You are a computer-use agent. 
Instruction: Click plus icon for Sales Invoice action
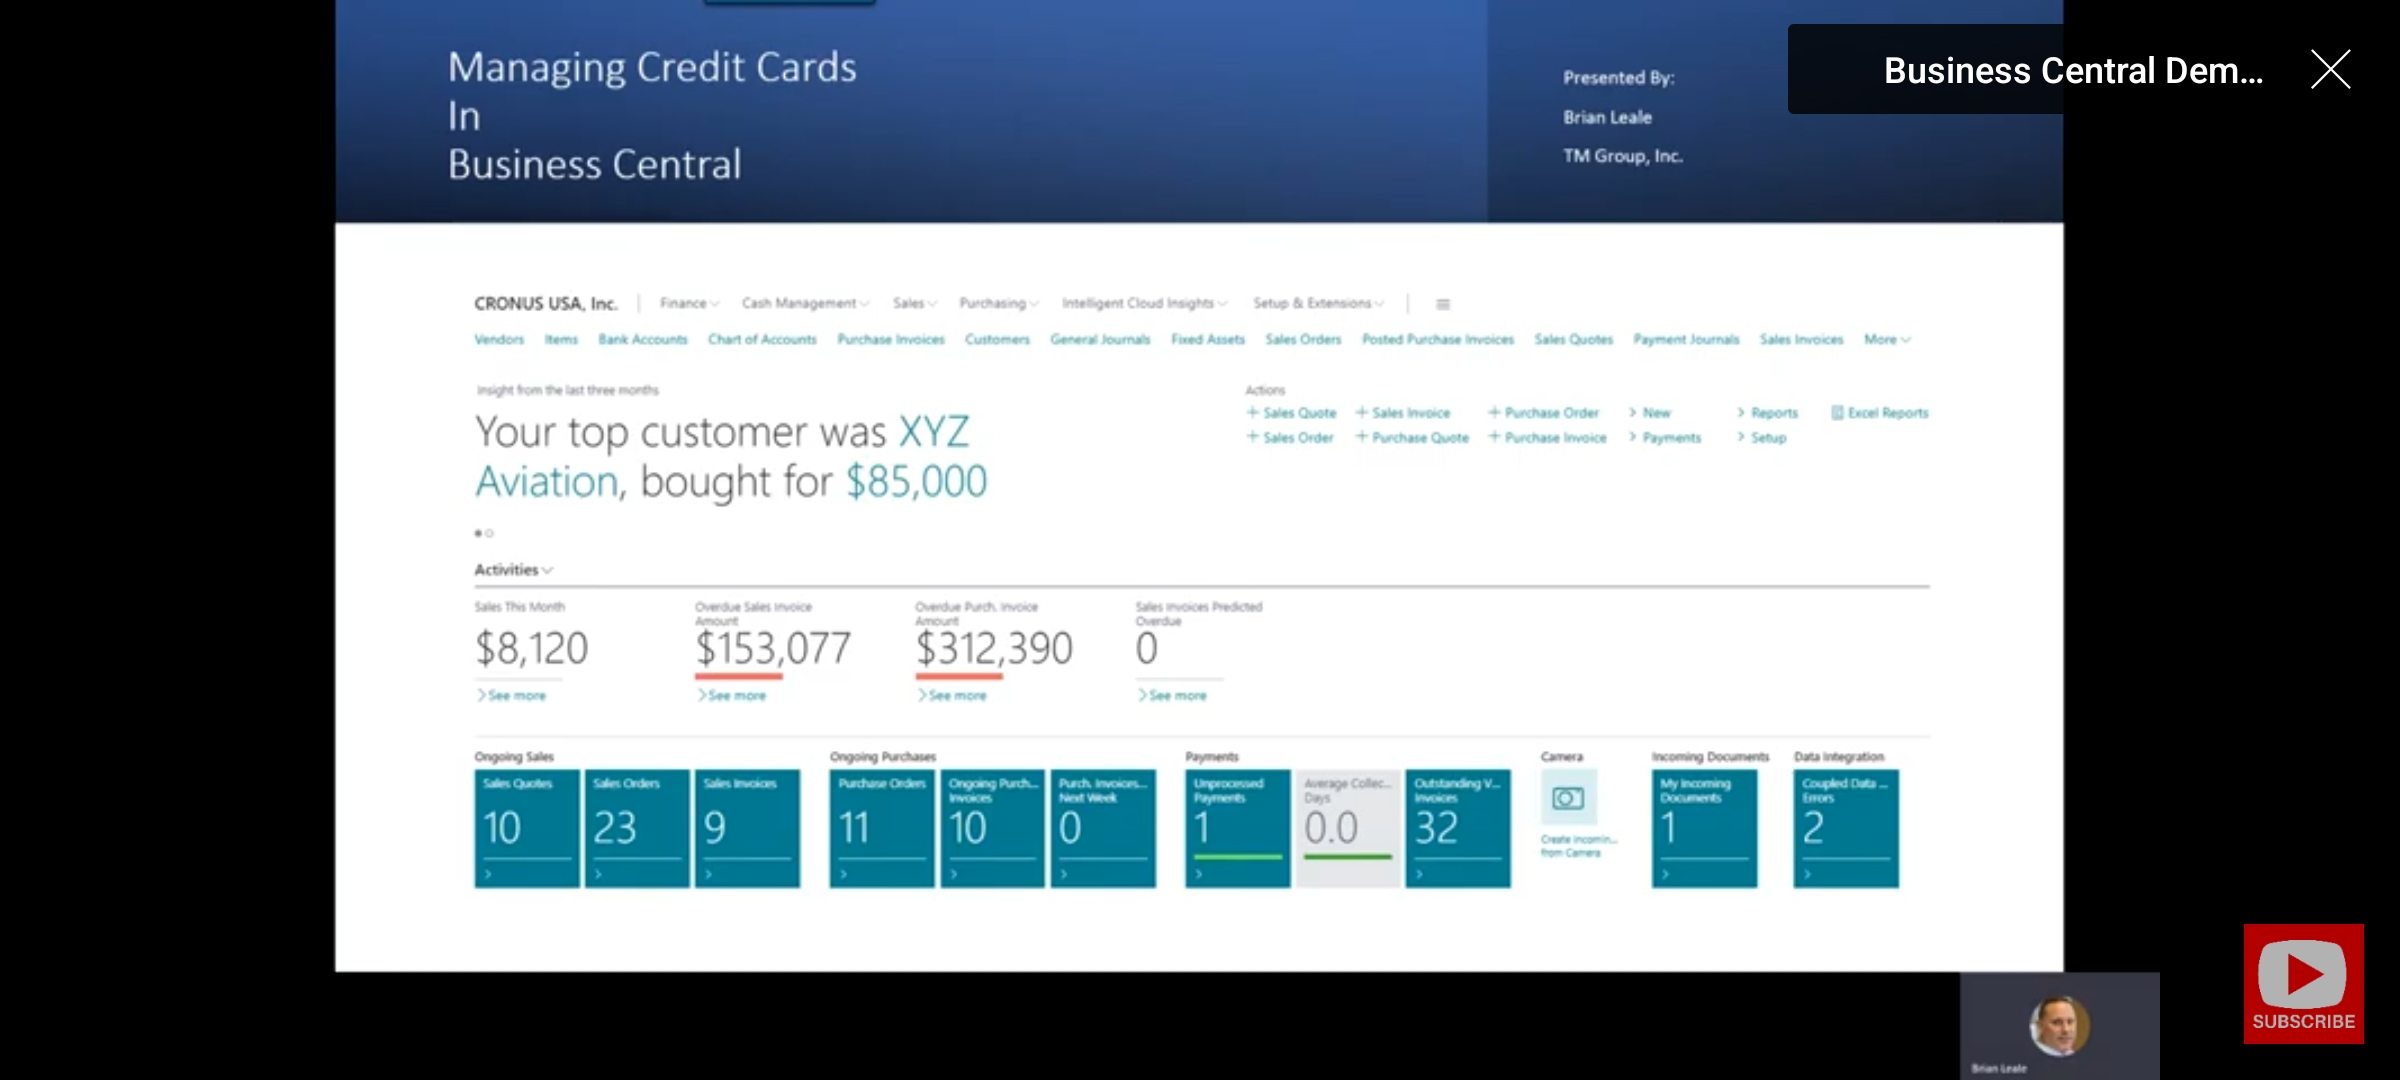click(x=1361, y=413)
